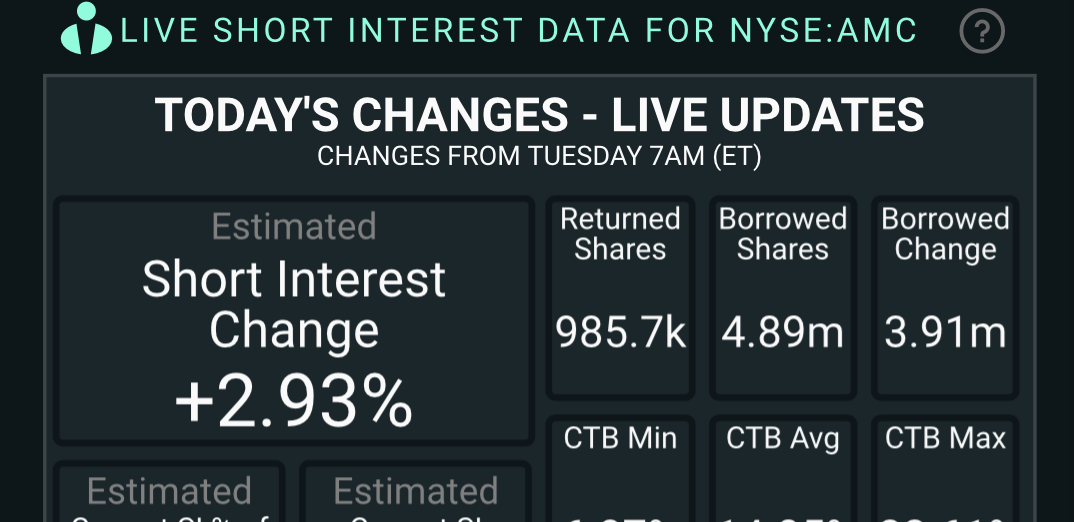Click Estimated label above Short Interest Change
This screenshot has height=522, width=1074.
click(x=294, y=226)
